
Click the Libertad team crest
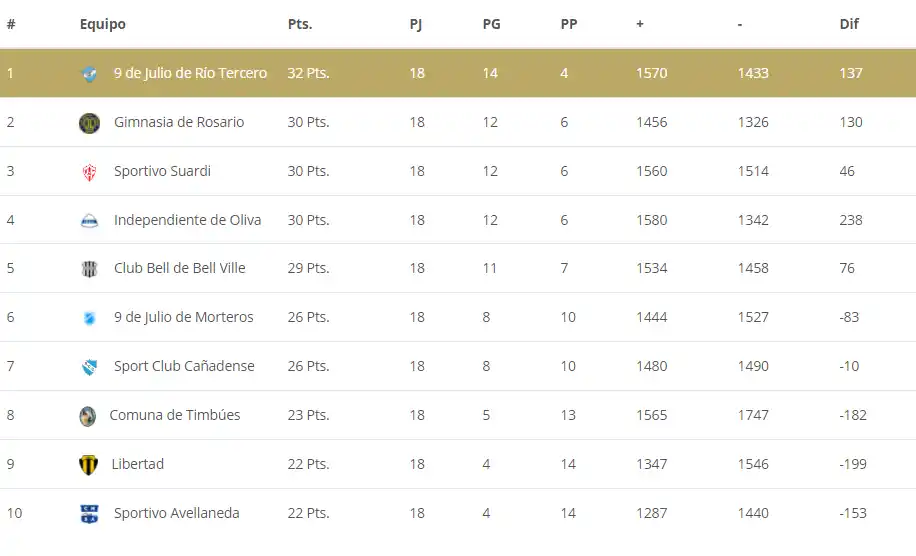(x=89, y=465)
